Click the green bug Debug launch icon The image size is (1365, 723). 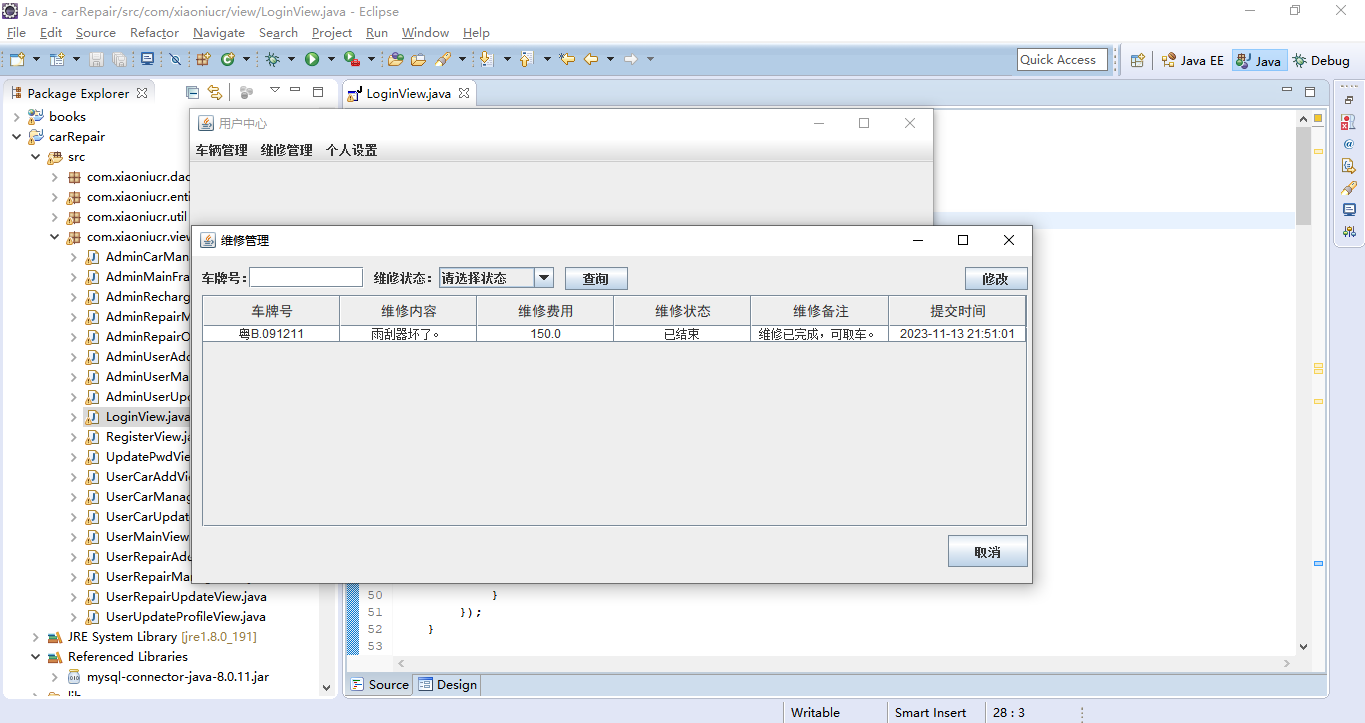click(x=272, y=59)
